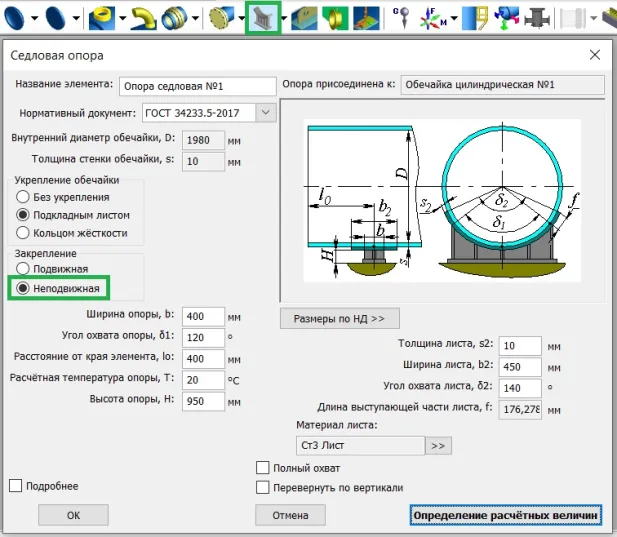Tick the 'Перевернуть по вертикали' checkbox
The image size is (617, 537).
(263, 487)
